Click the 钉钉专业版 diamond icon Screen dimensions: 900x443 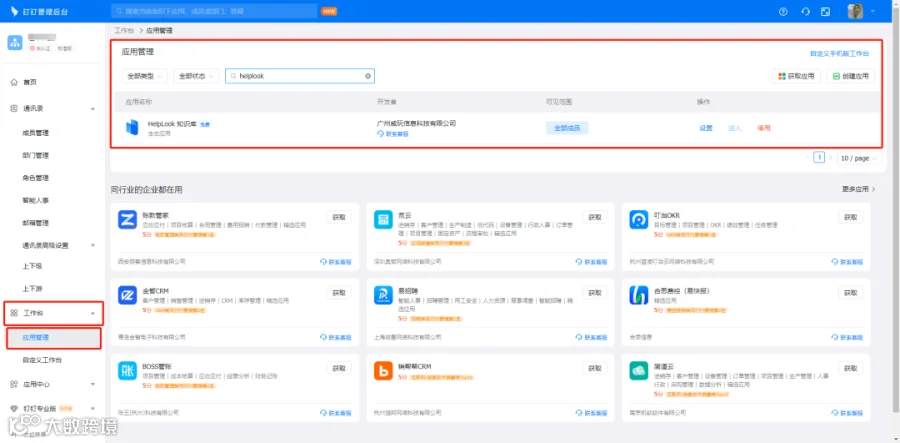click(x=14, y=409)
